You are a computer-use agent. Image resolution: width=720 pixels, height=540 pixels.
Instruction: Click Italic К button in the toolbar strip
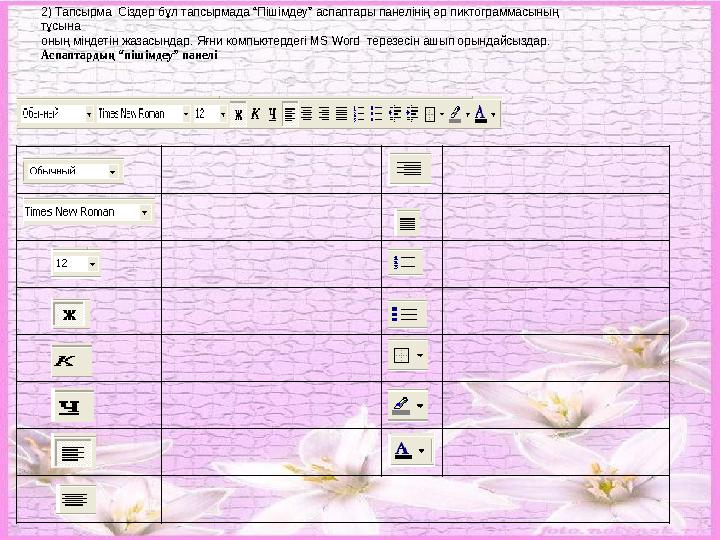255,113
